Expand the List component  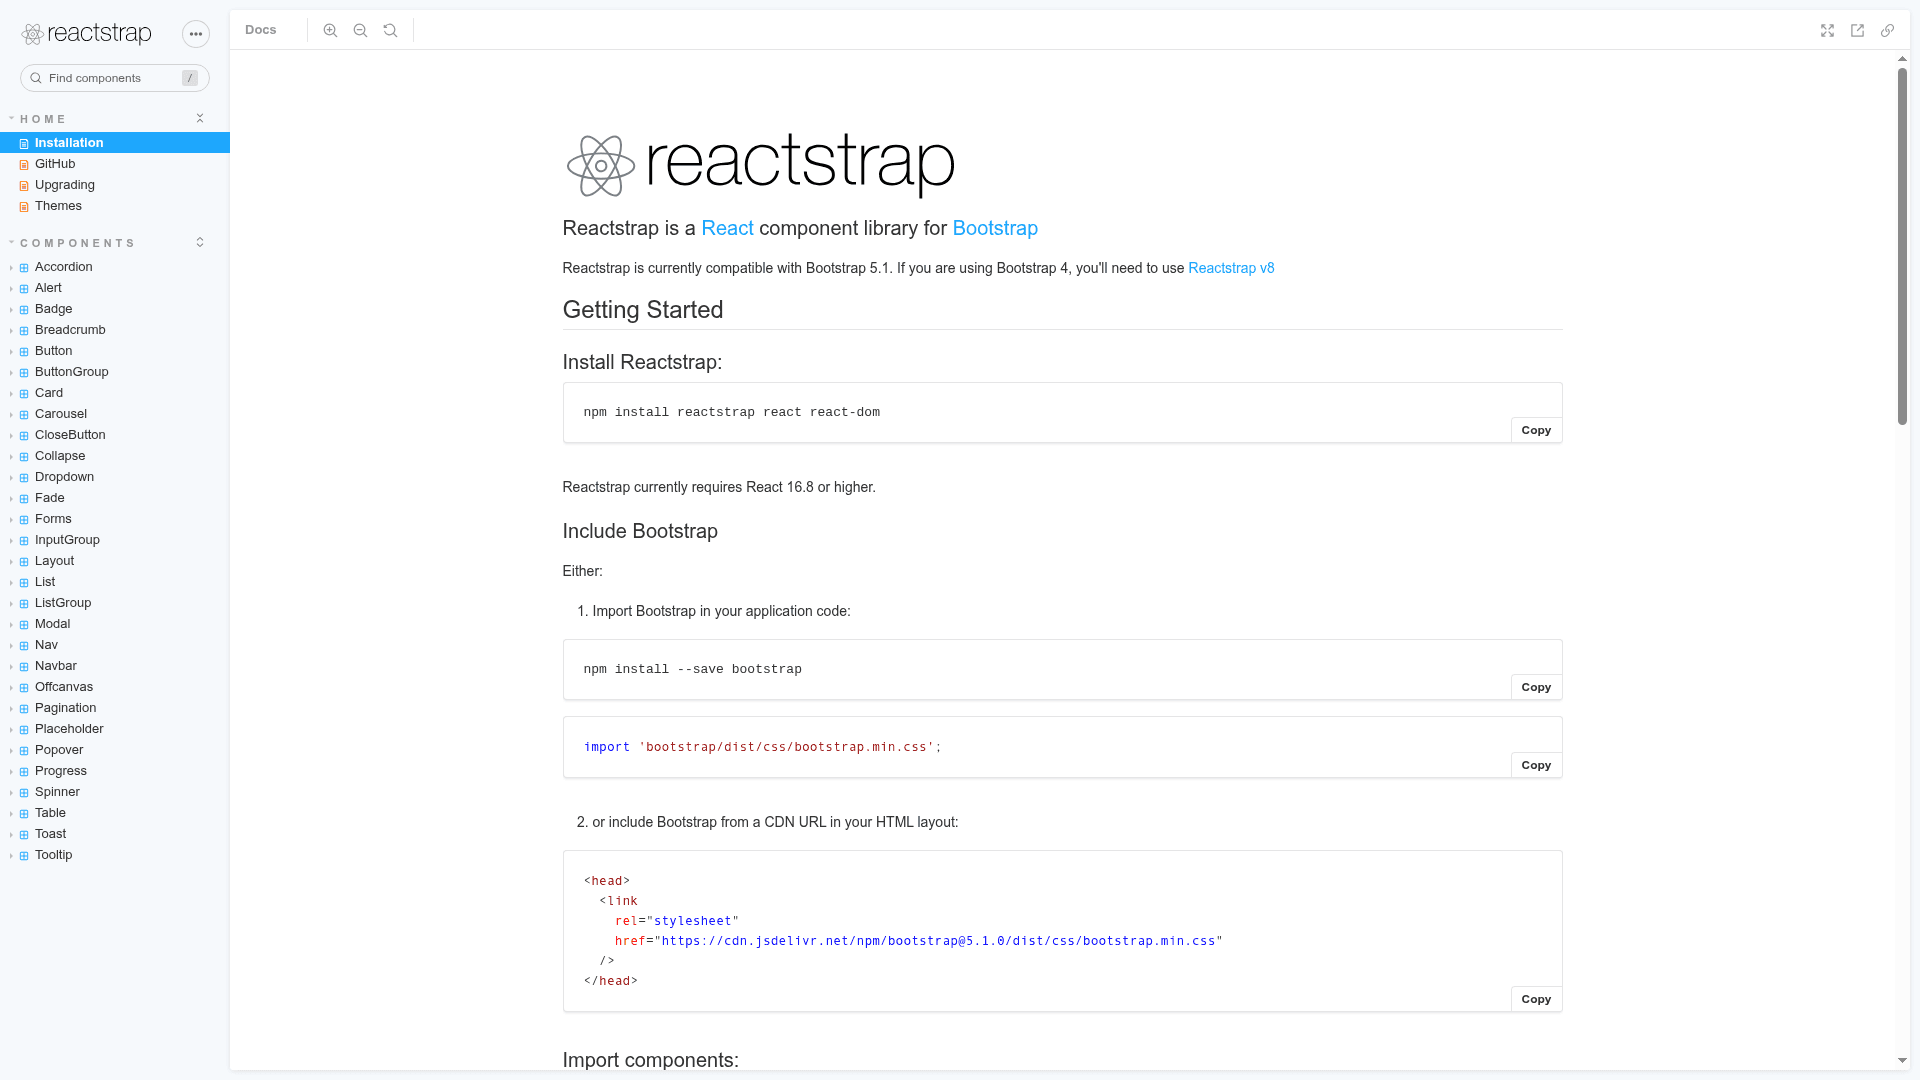115,582
